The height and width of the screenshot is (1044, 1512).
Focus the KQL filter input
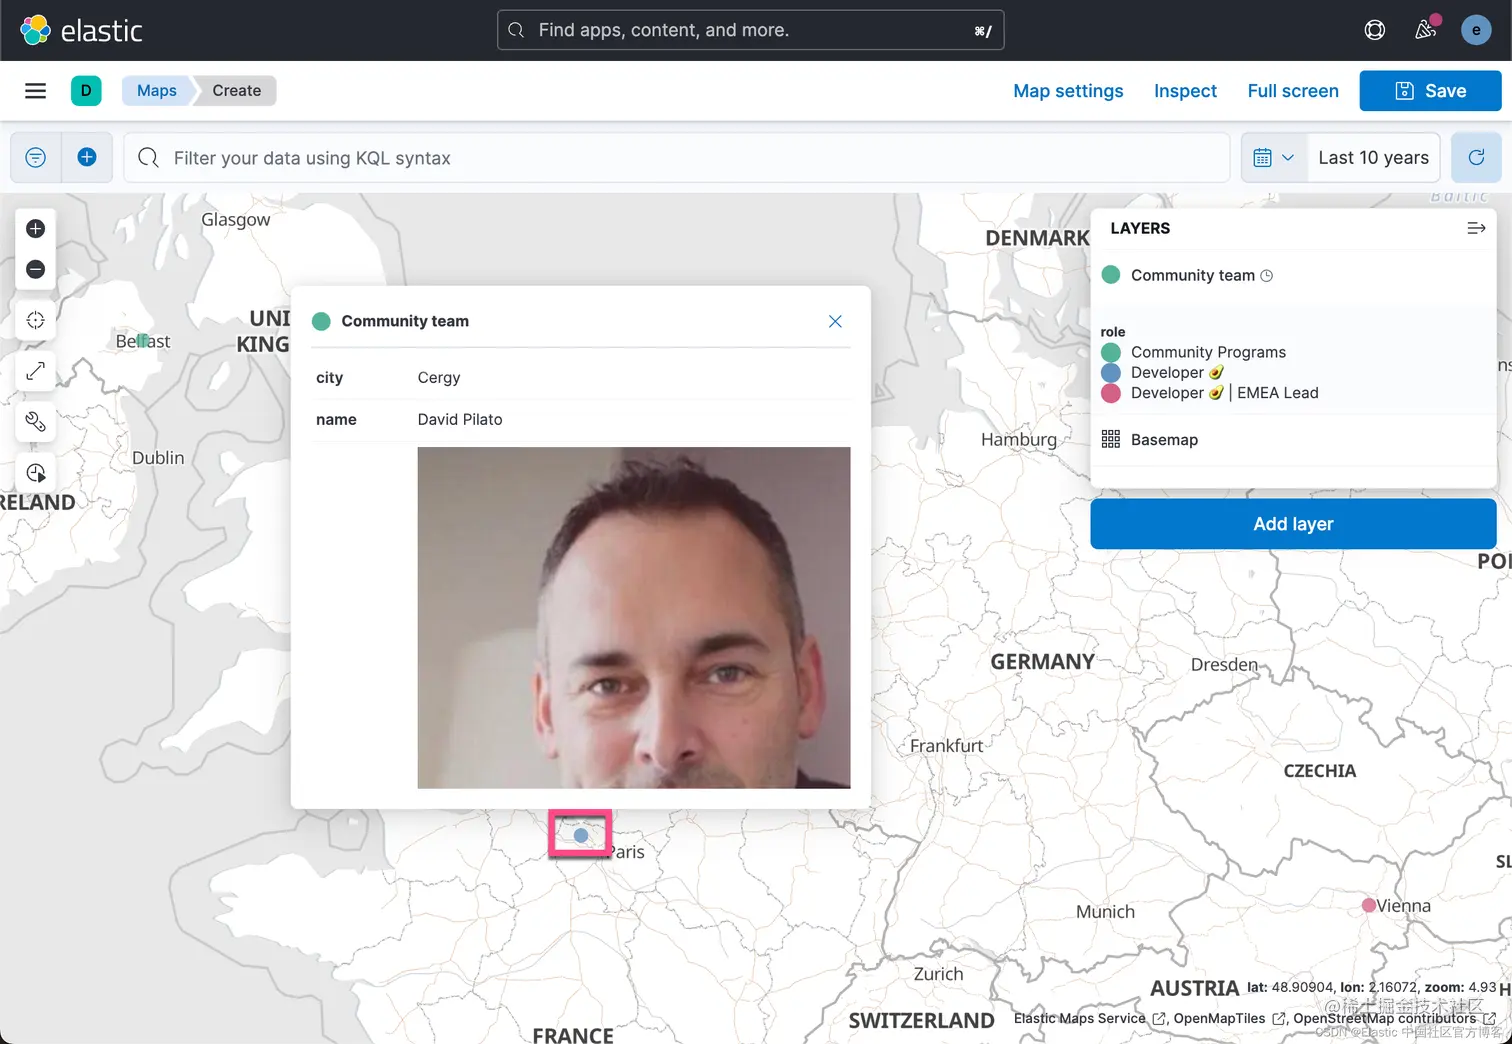(677, 158)
